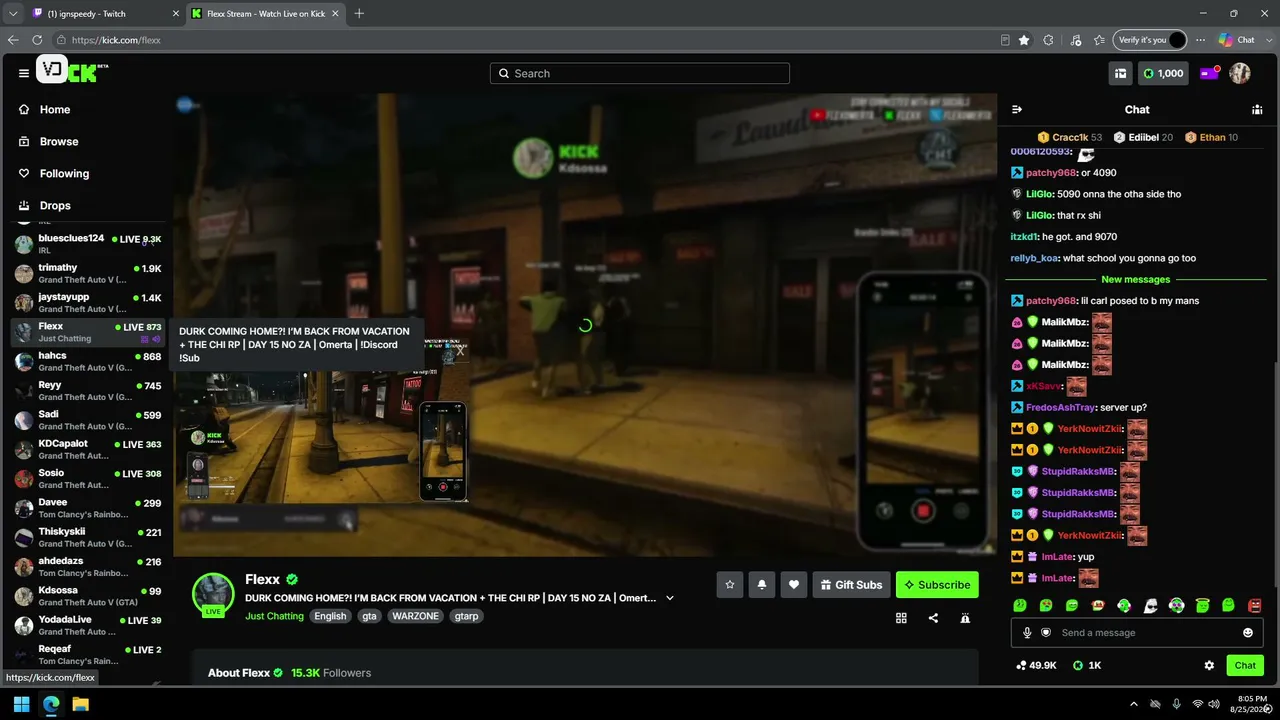The width and height of the screenshot is (1280, 720).
Task: Expand the stream title with chevron
Action: 670,598
